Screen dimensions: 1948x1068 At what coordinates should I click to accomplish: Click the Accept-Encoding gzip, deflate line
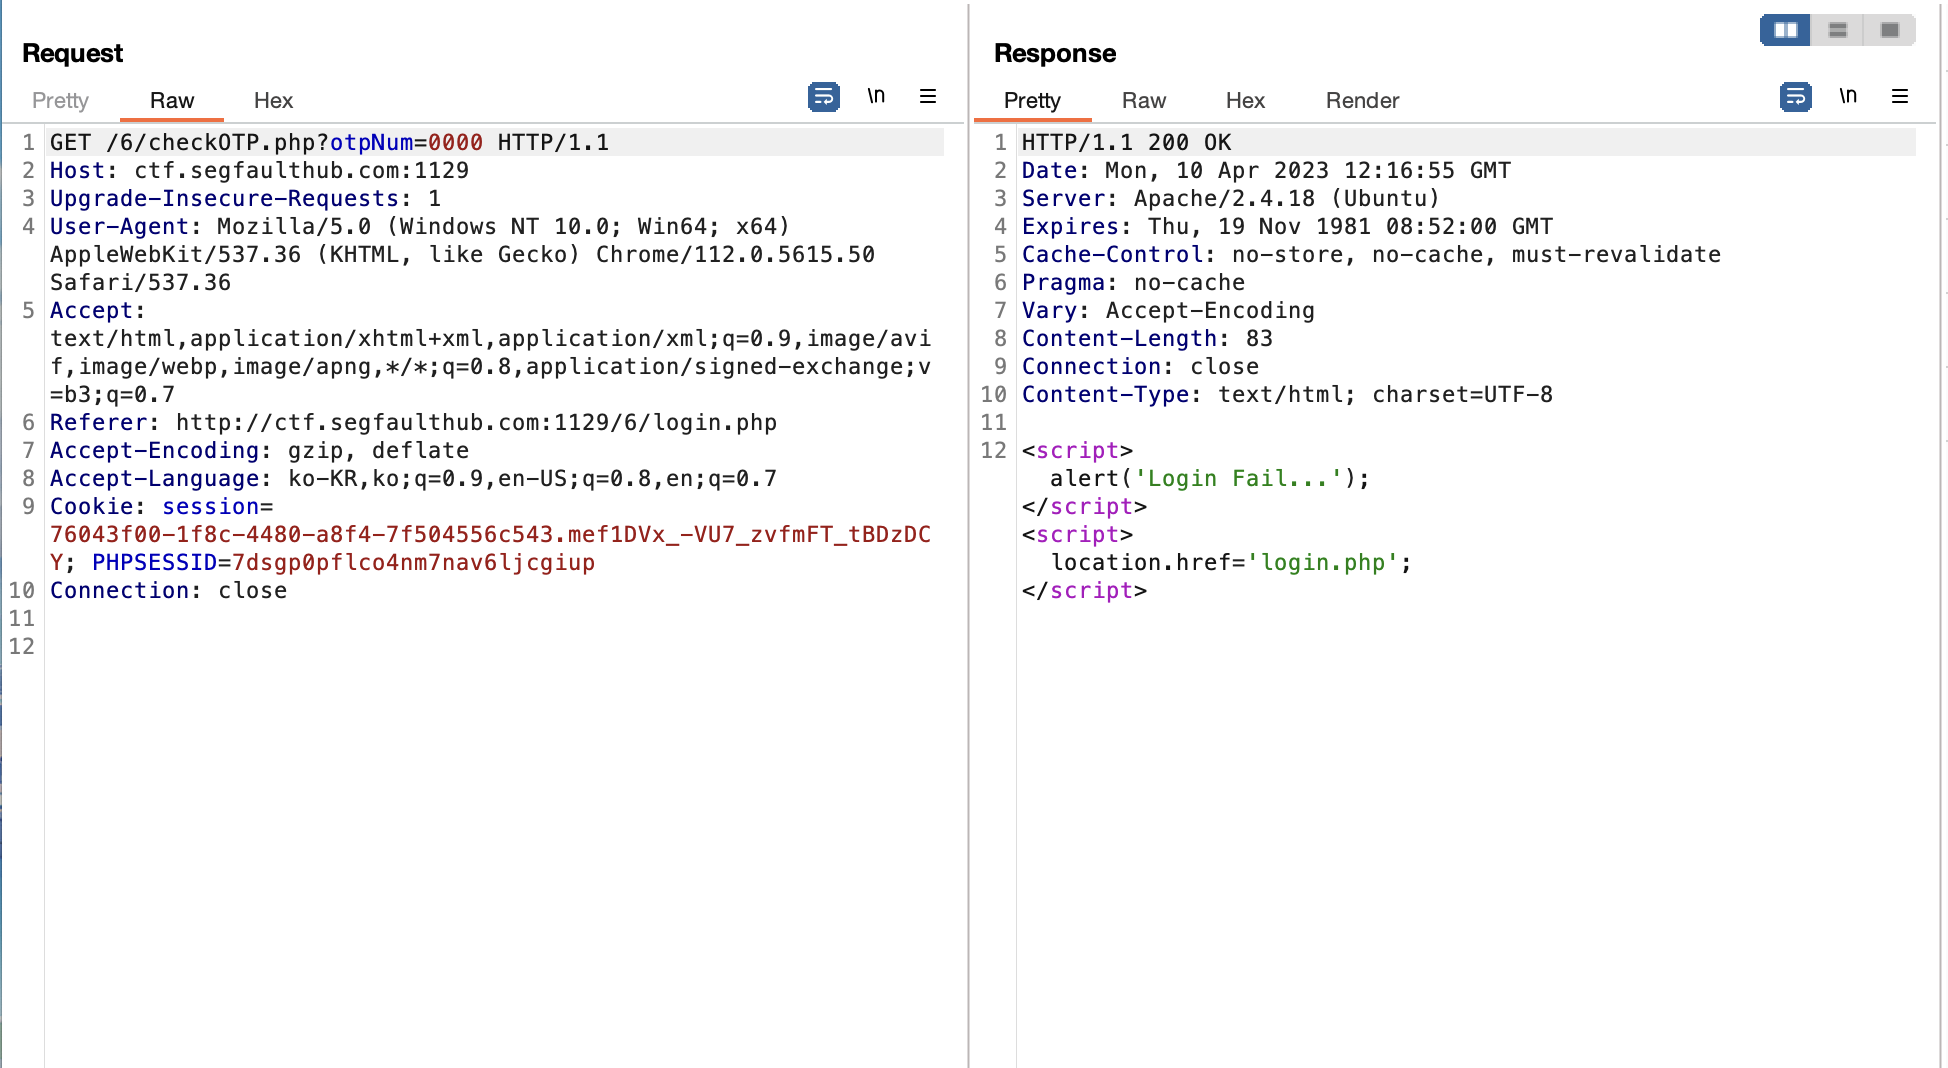259,450
